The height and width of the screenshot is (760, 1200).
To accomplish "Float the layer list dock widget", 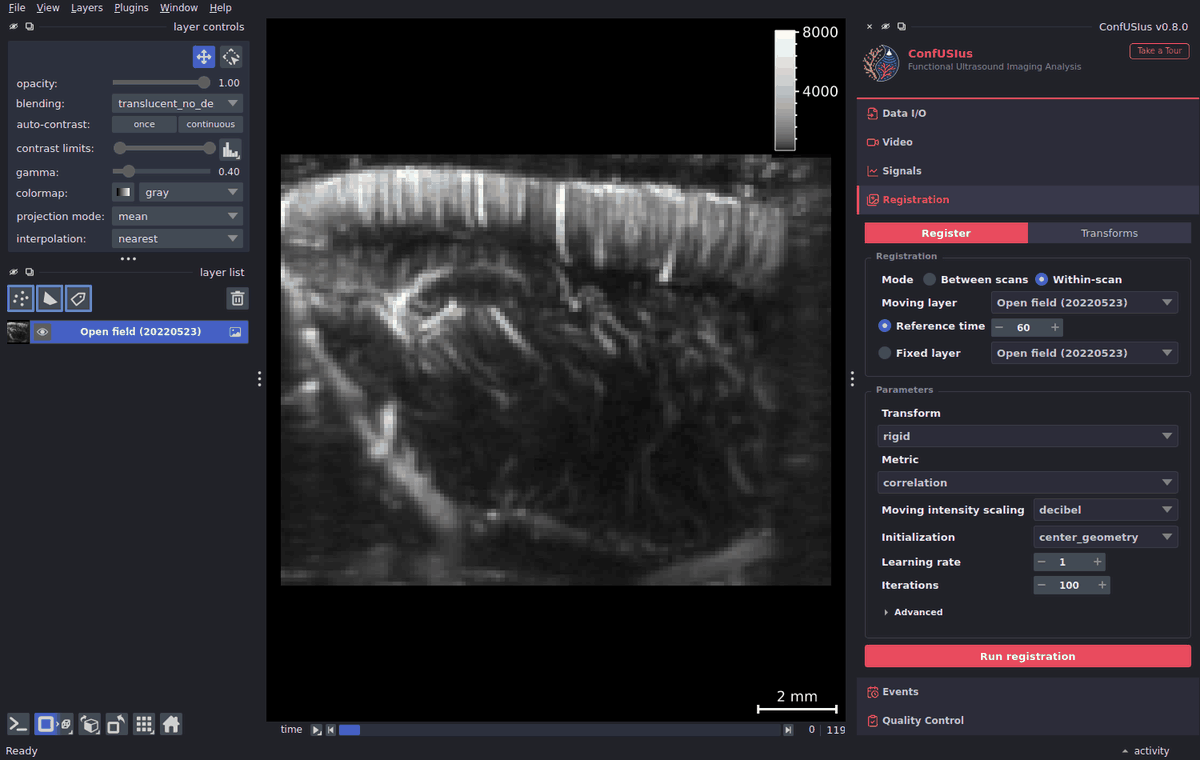I will click(29, 272).
